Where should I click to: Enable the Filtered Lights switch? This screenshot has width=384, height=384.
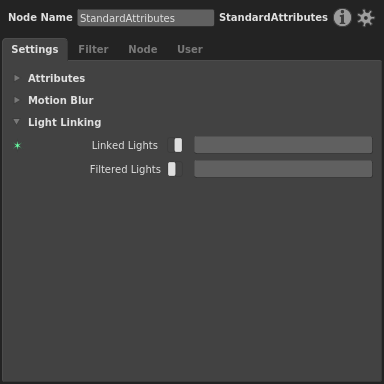tap(175, 169)
